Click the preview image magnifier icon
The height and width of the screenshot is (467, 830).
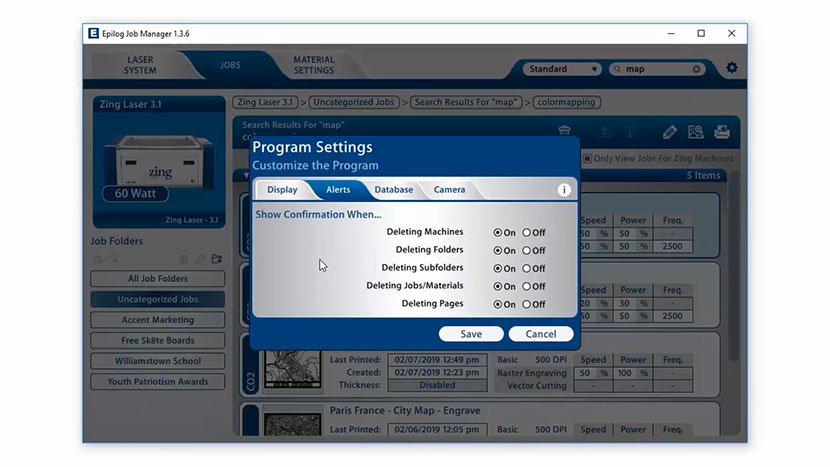click(696, 132)
